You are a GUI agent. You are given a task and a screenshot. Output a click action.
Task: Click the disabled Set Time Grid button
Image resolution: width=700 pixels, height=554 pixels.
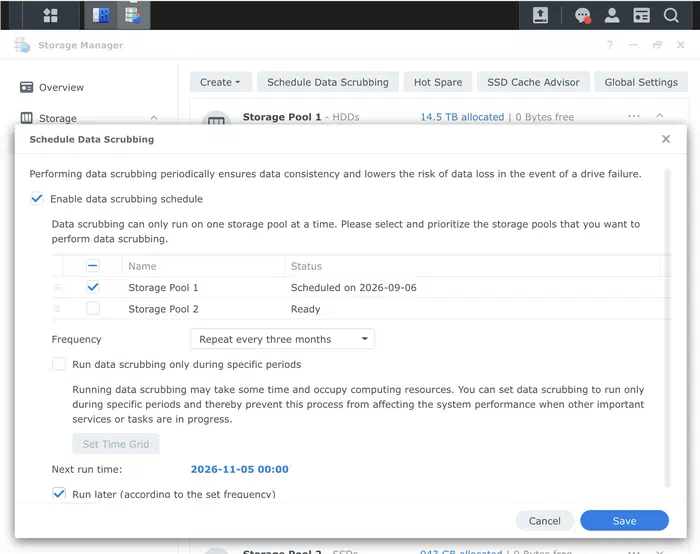pos(116,444)
